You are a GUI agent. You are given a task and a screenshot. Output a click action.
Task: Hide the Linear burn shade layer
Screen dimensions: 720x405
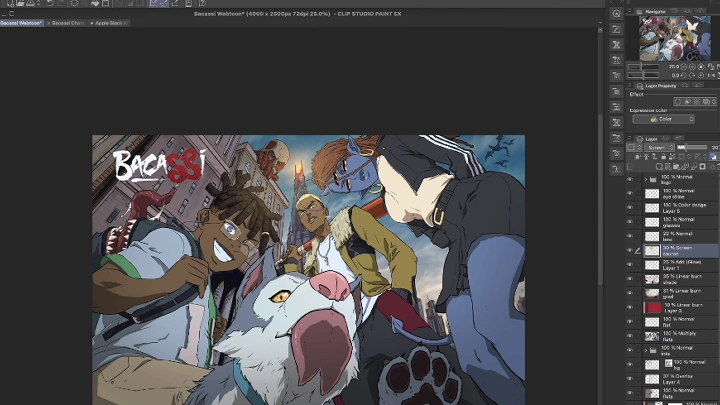pyautogui.click(x=630, y=279)
